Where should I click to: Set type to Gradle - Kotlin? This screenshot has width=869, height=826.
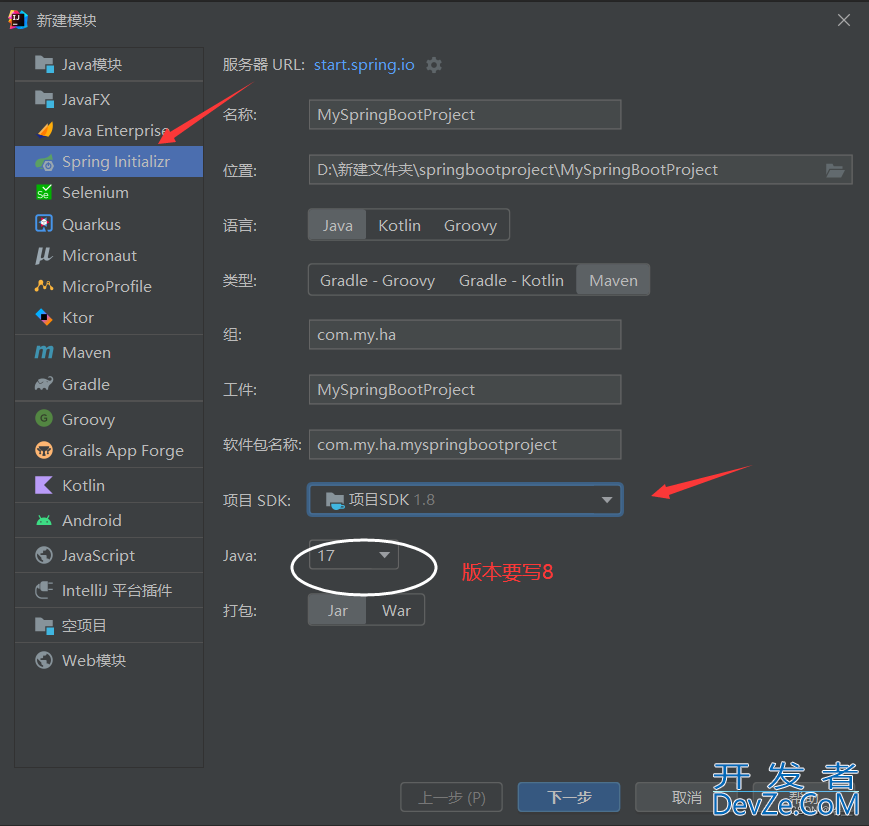click(511, 281)
